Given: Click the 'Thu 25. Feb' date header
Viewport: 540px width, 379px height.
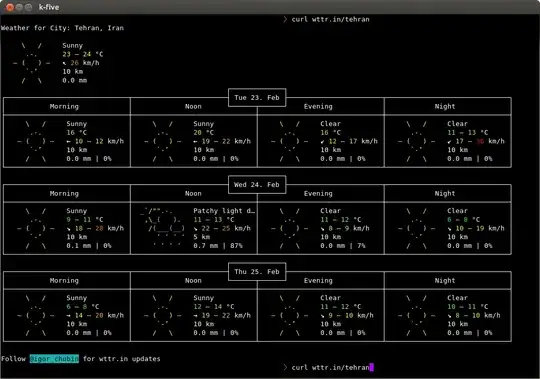Looking at the screenshot, I should pyautogui.click(x=257, y=272).
